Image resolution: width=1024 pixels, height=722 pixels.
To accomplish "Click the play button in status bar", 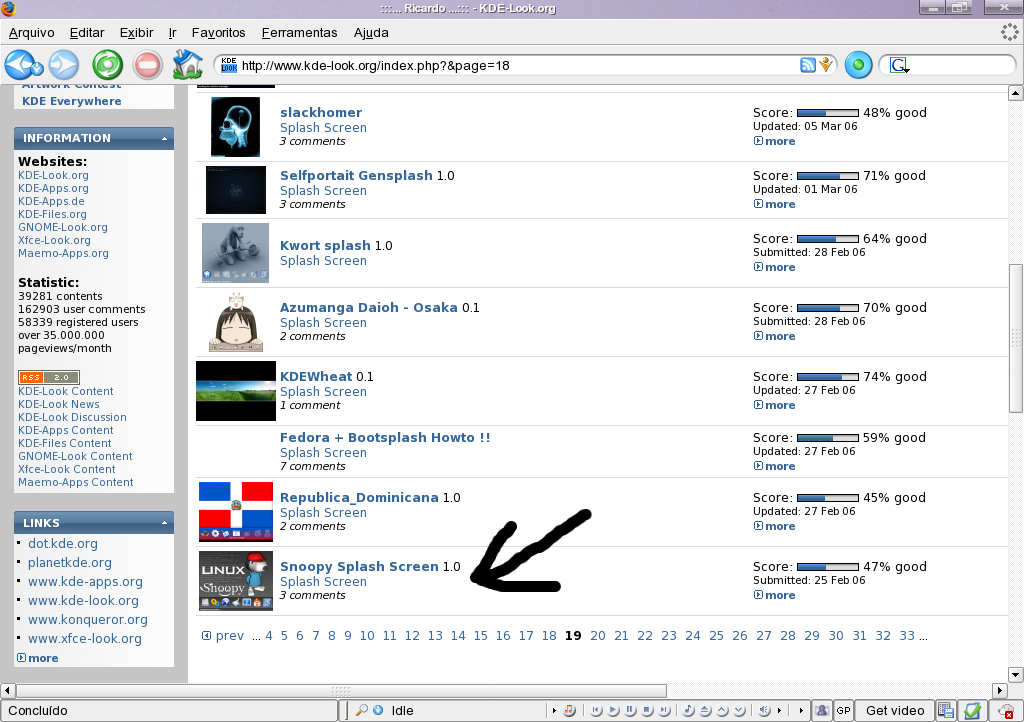I will [613, 710].
